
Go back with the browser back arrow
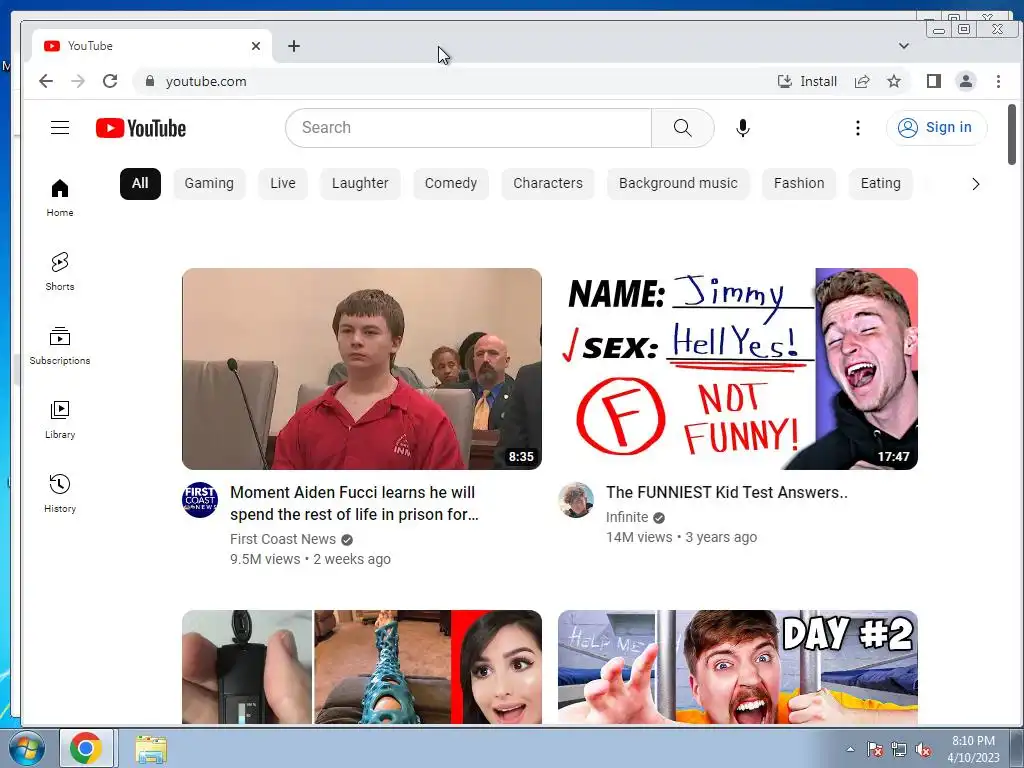pyautogui.click(x=46, y=81)
